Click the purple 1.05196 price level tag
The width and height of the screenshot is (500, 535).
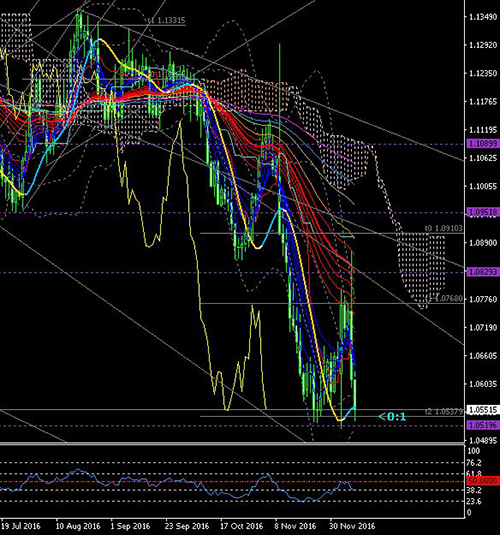(483, 425)
